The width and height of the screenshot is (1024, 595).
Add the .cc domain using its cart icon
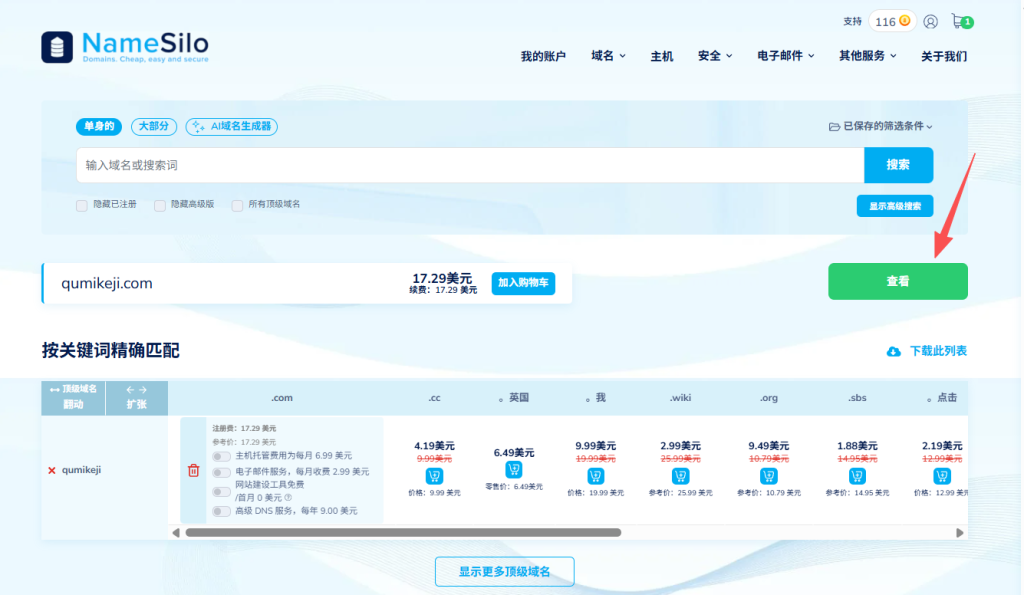coord(434,476)
